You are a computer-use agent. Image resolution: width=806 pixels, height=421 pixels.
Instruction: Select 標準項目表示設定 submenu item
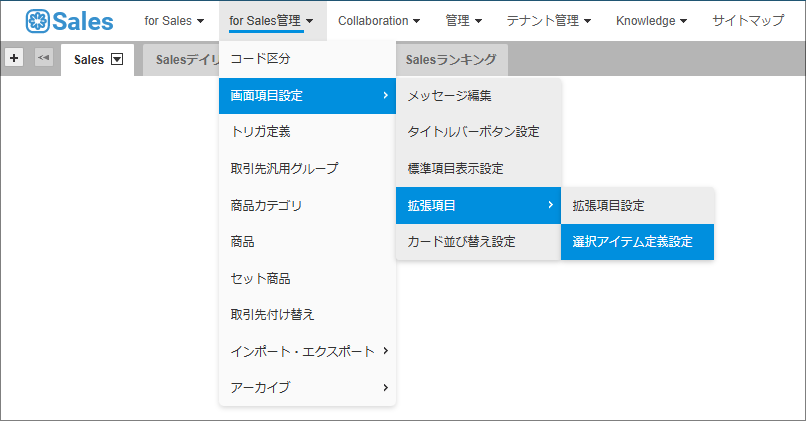478,169
